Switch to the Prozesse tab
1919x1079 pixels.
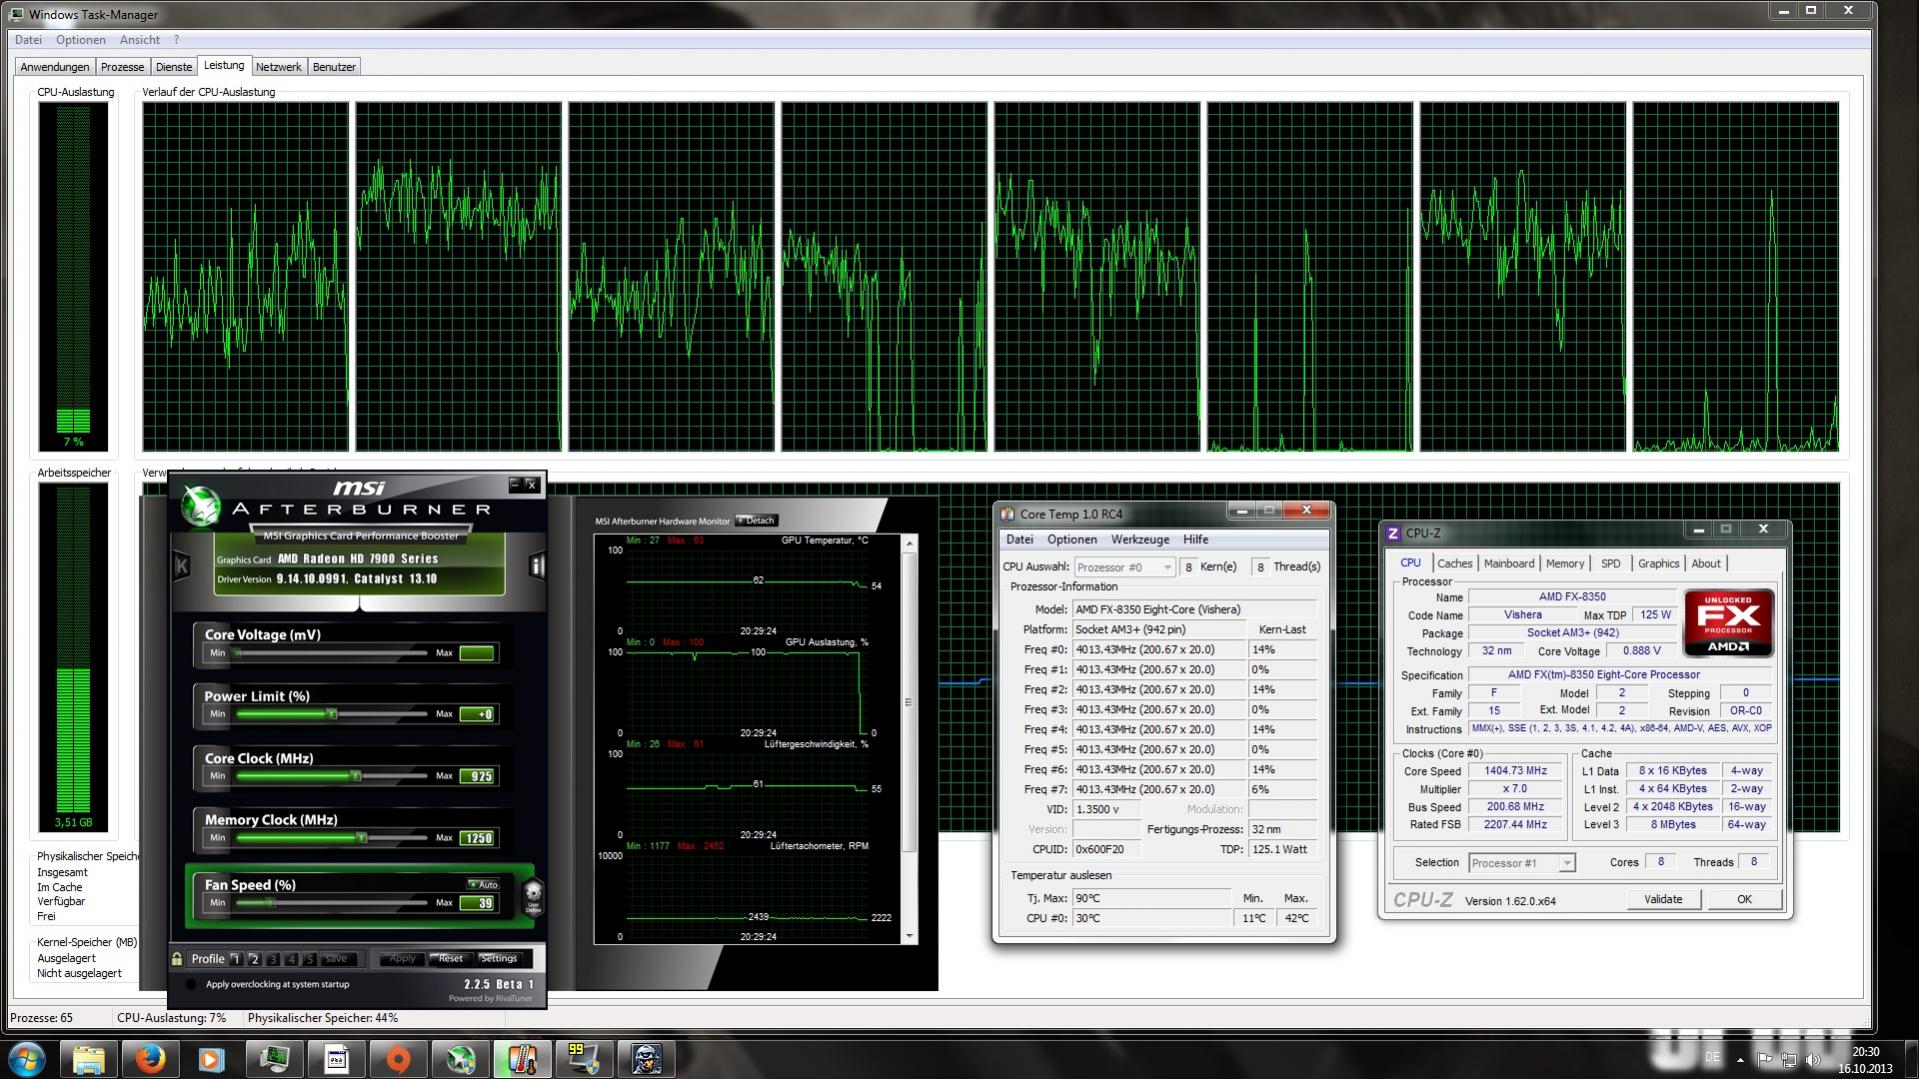point(122,67)
